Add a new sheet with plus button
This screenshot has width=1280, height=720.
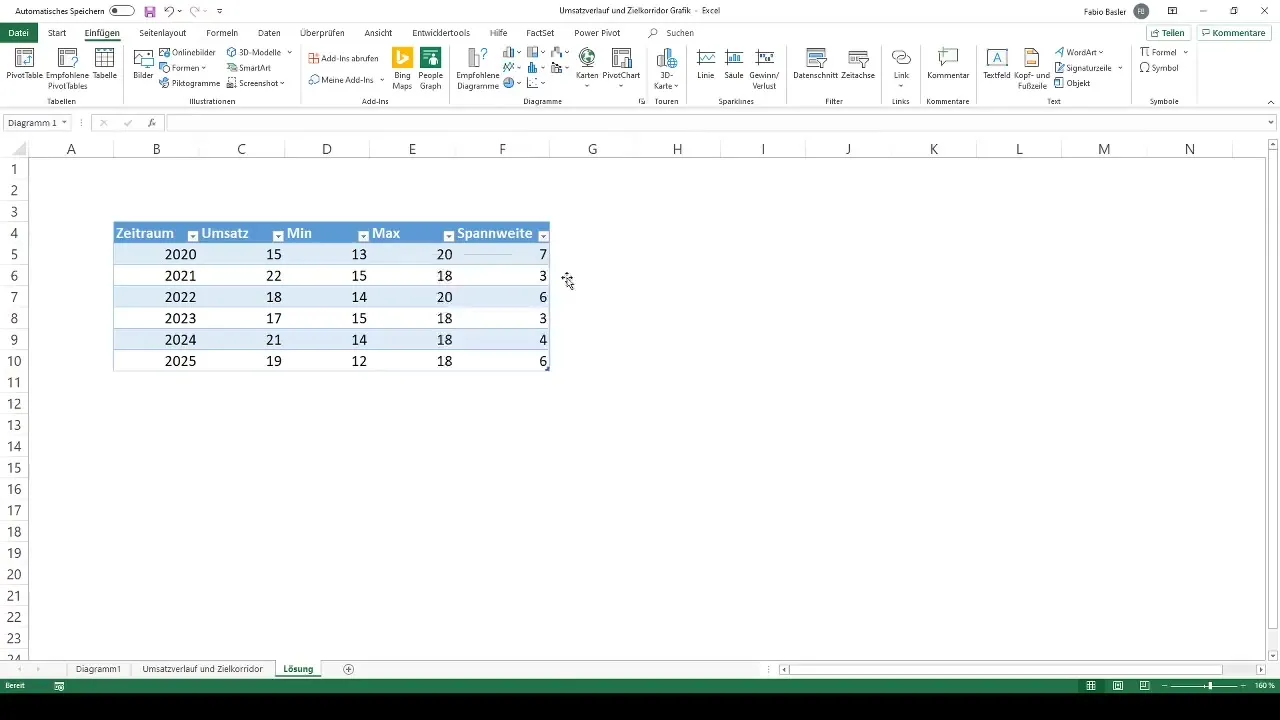(x=348, y=669)
